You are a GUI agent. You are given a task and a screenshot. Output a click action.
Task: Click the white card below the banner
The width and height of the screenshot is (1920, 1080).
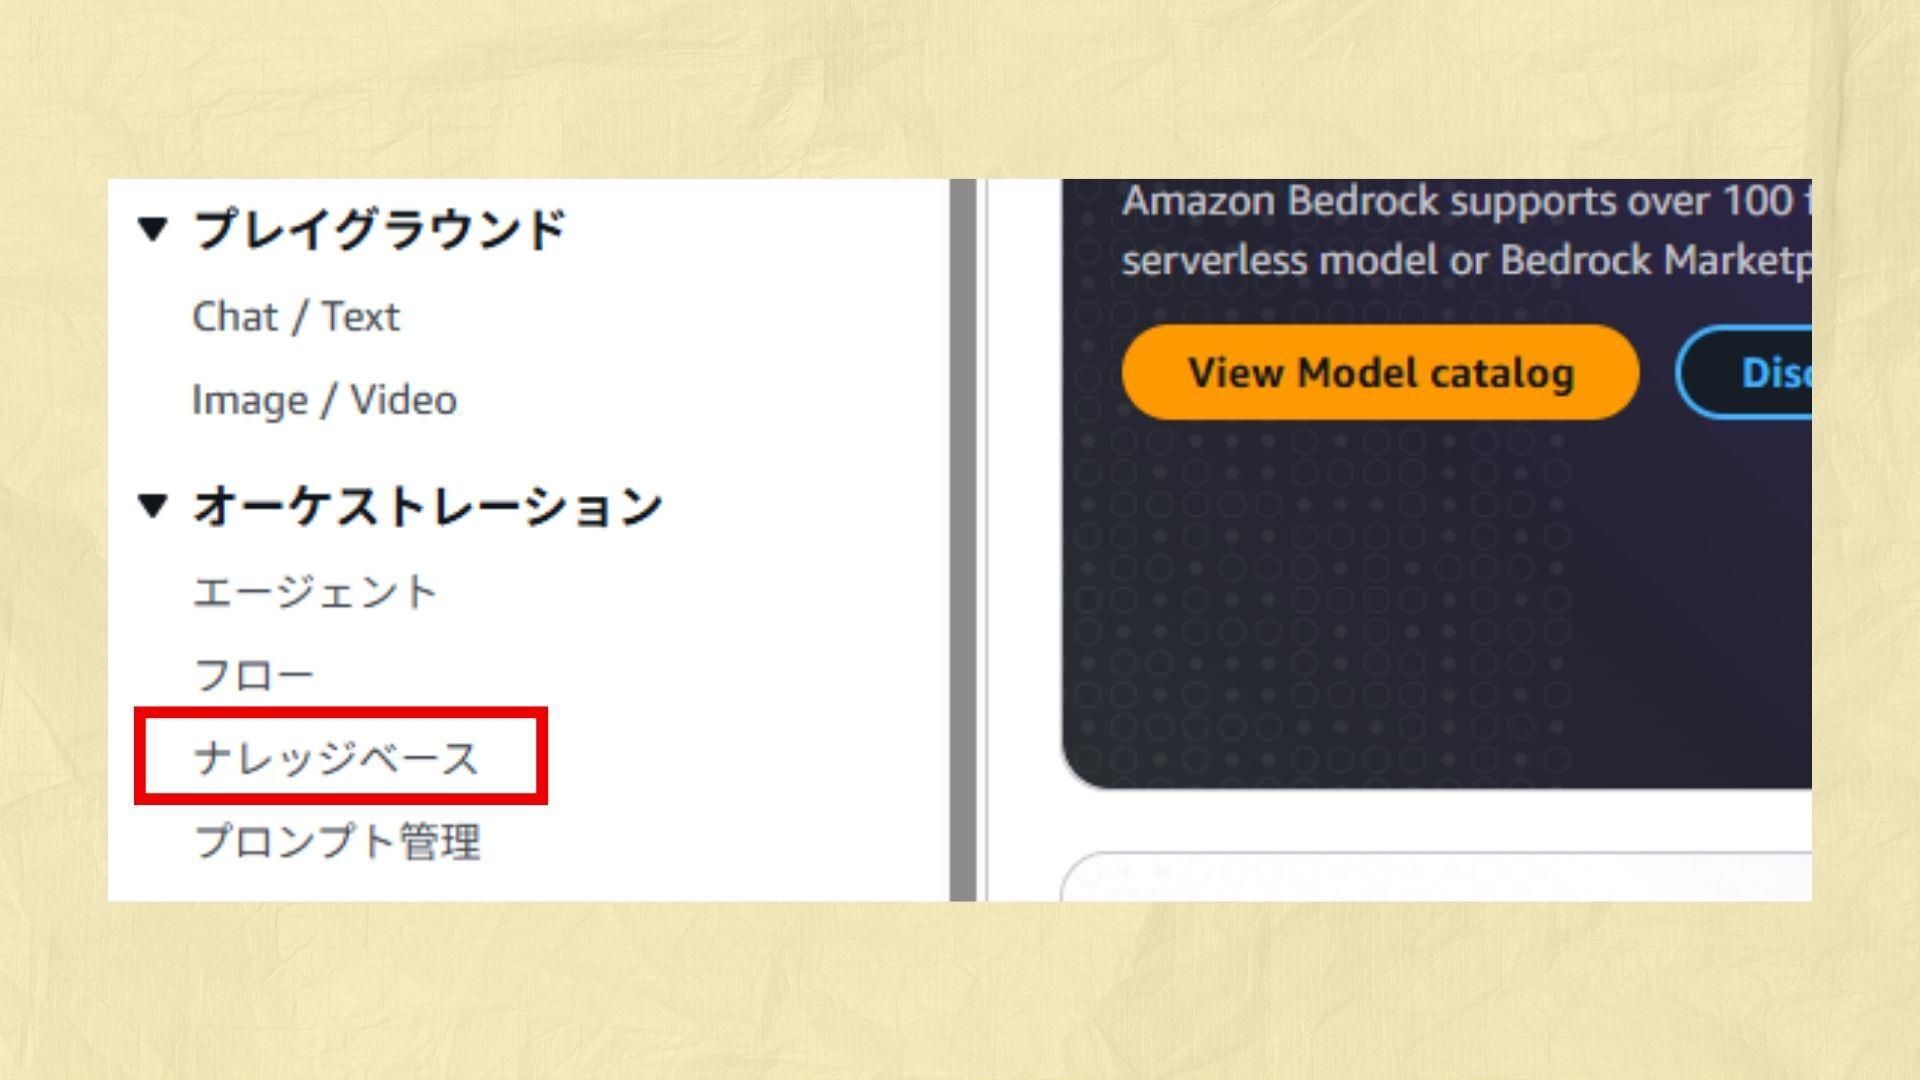tap(1436, 877)
